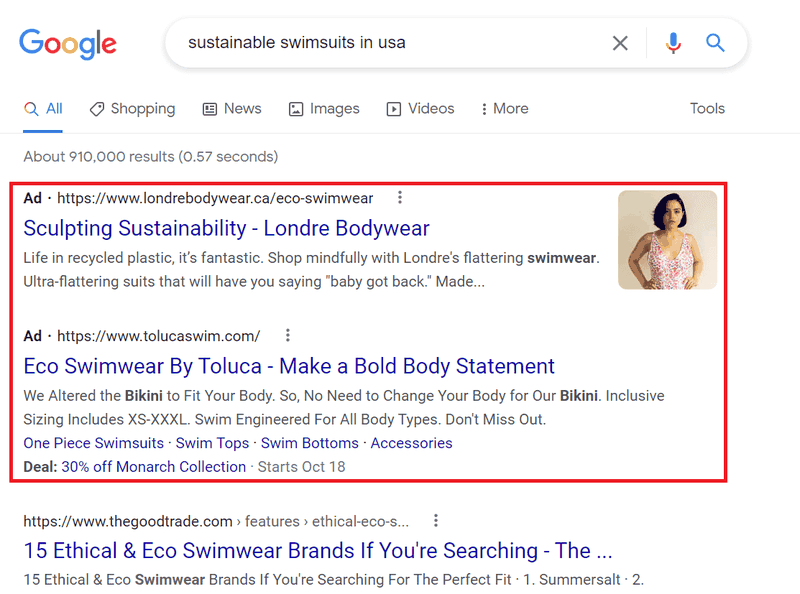This screenshot has width=800, height=594.
Task: Switch to Shopping tab
Action: pyautogui.click(x=132, y=109)
